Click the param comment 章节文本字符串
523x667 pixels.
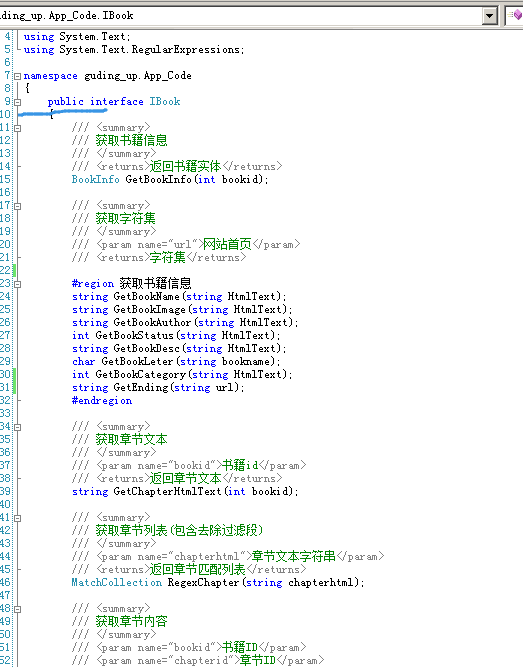pyautogui.click(x=293, y=556)
